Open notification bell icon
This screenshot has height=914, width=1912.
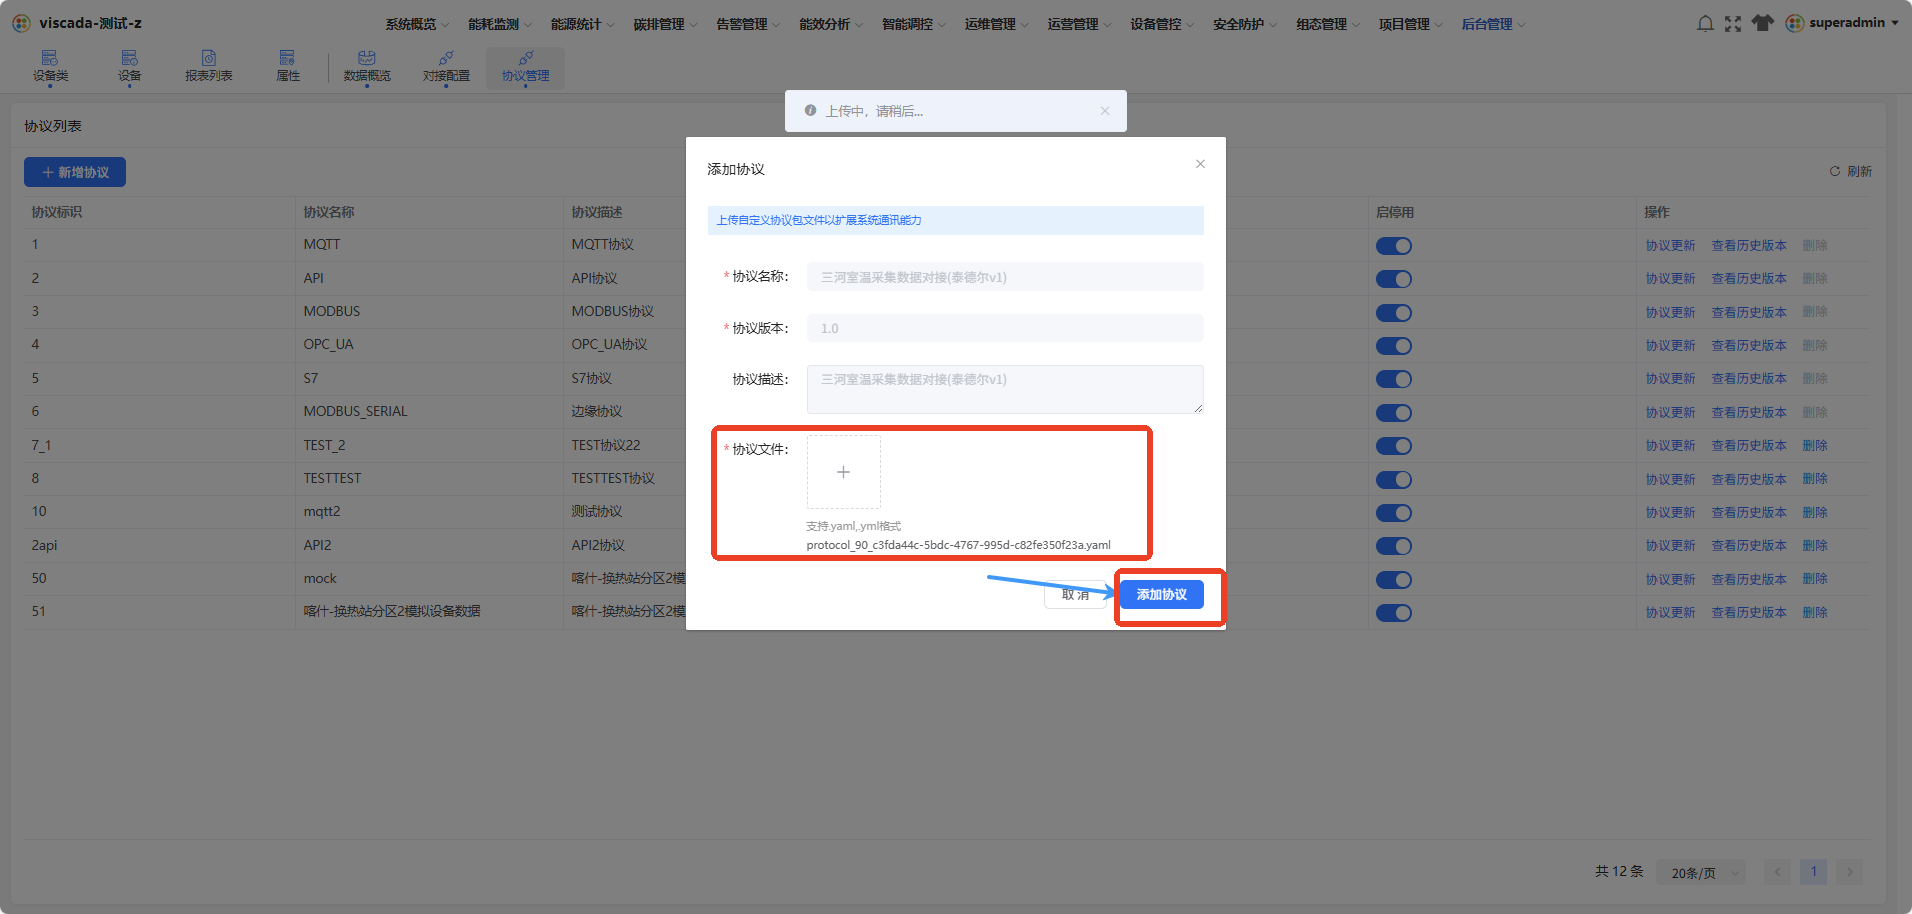pos(1705,23)
